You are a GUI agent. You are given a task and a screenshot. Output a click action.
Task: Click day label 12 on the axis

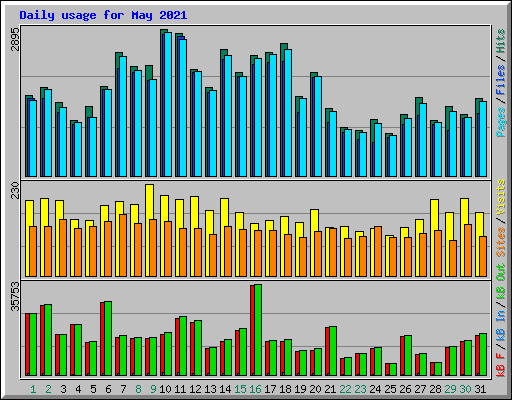195,389
